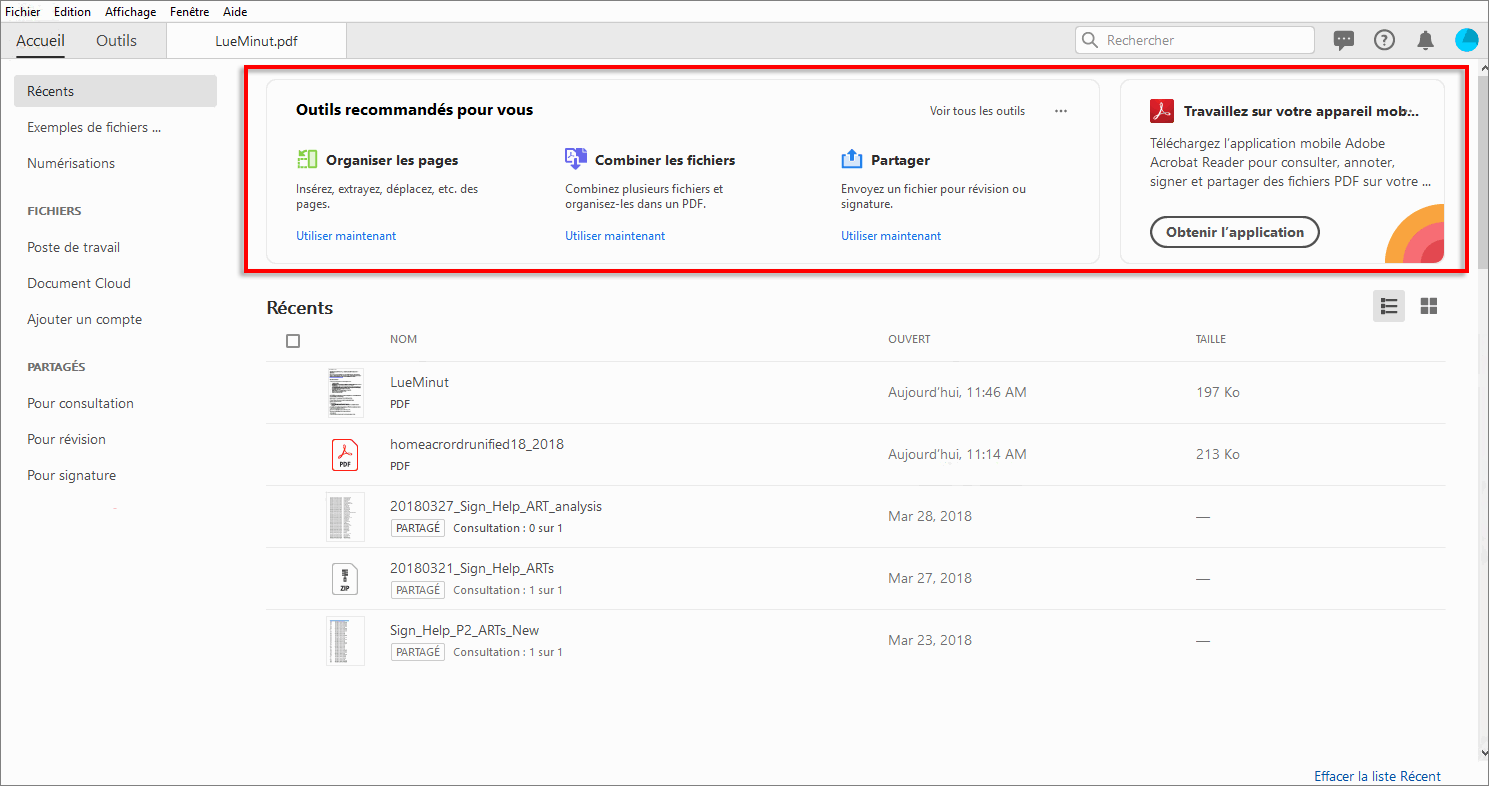Open the notifications bell
The image size is (1489, 786).
[x=1425, y=40]
